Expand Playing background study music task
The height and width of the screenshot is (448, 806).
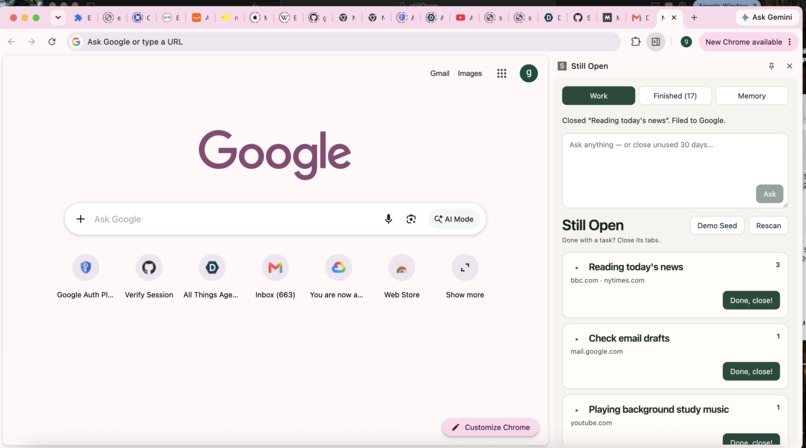point(577,410)
